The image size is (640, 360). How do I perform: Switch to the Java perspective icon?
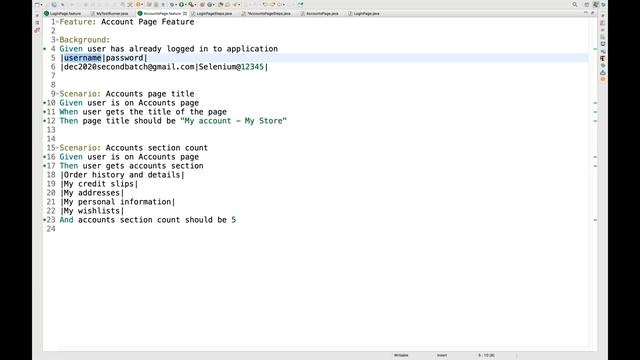(596, 4)
